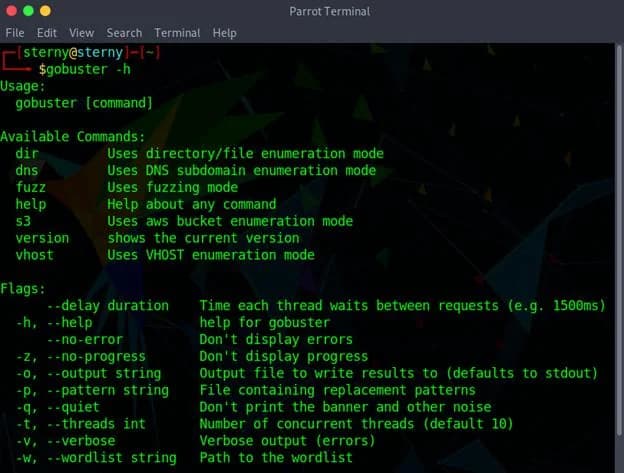Open the Help menu
The image size is (624, 473).
tap(224, 33)
